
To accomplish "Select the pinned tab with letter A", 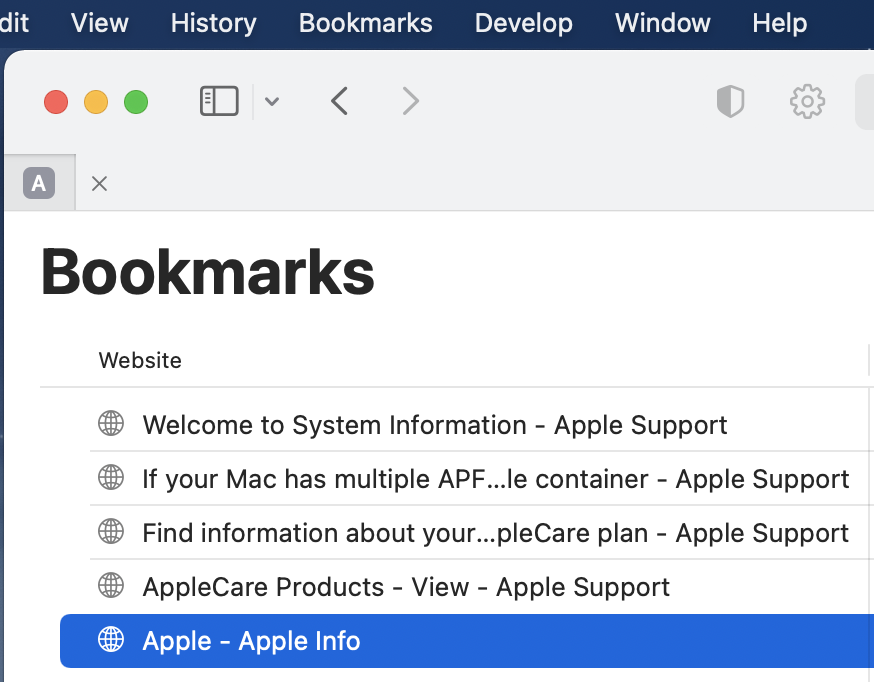I will pos(39,183).
